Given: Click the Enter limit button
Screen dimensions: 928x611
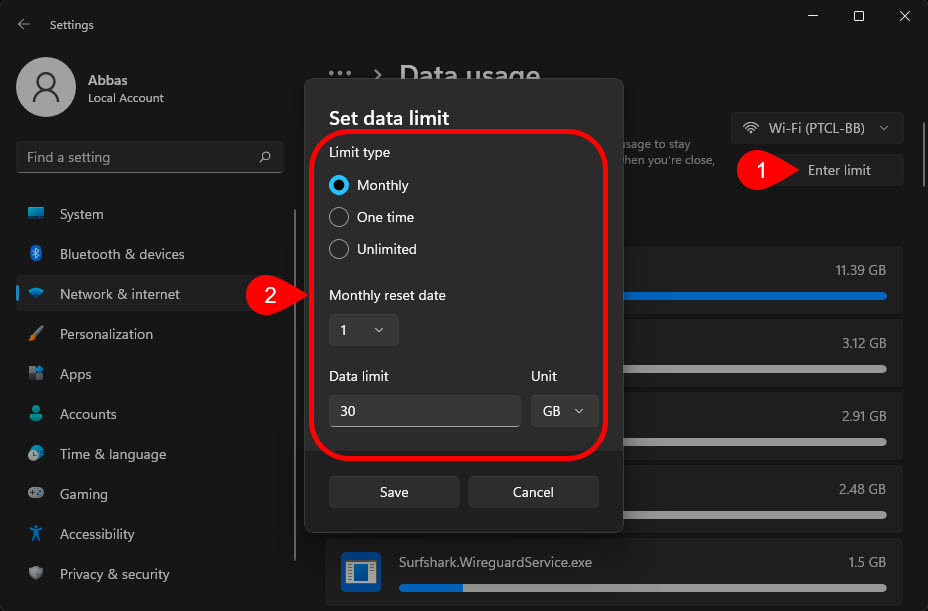Looking at the screenshot, I should 839,171.
